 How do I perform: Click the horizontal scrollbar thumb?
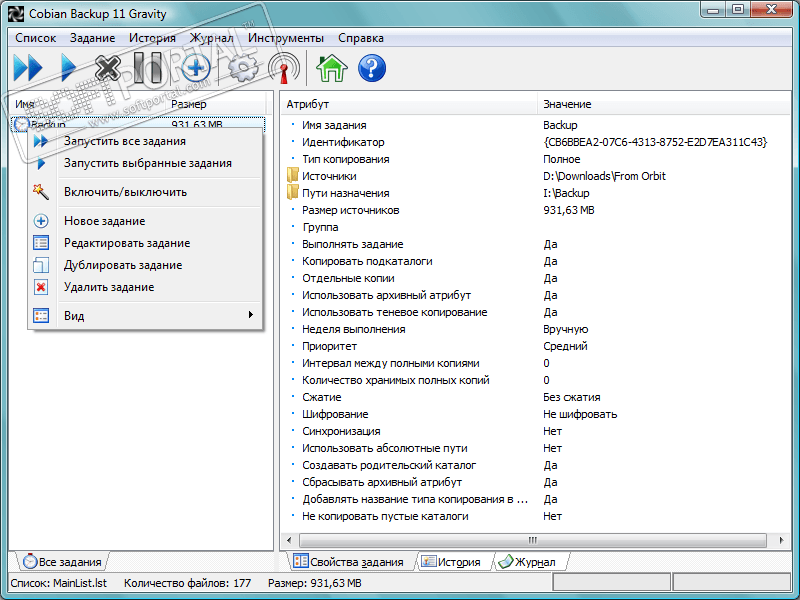(x=533, y=540)
